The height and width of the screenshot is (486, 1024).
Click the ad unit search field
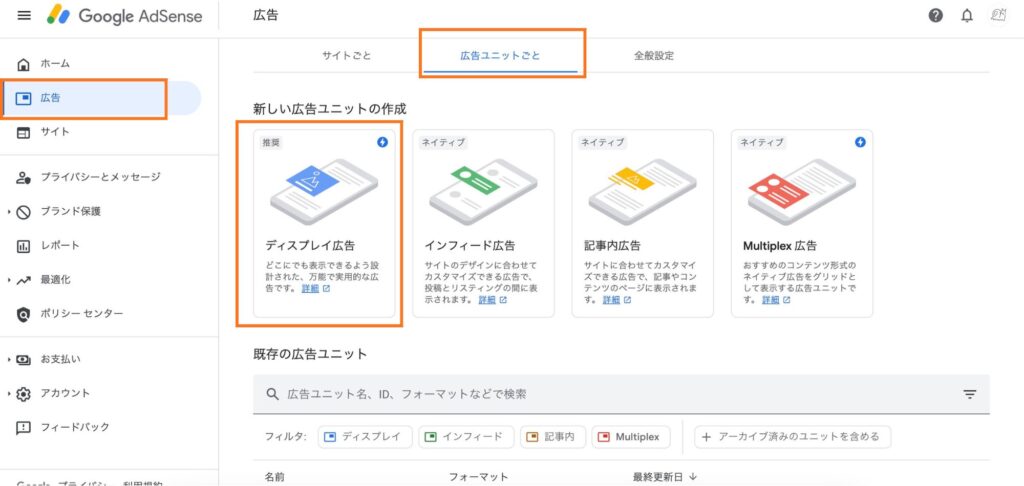click(x=600, y=394)
